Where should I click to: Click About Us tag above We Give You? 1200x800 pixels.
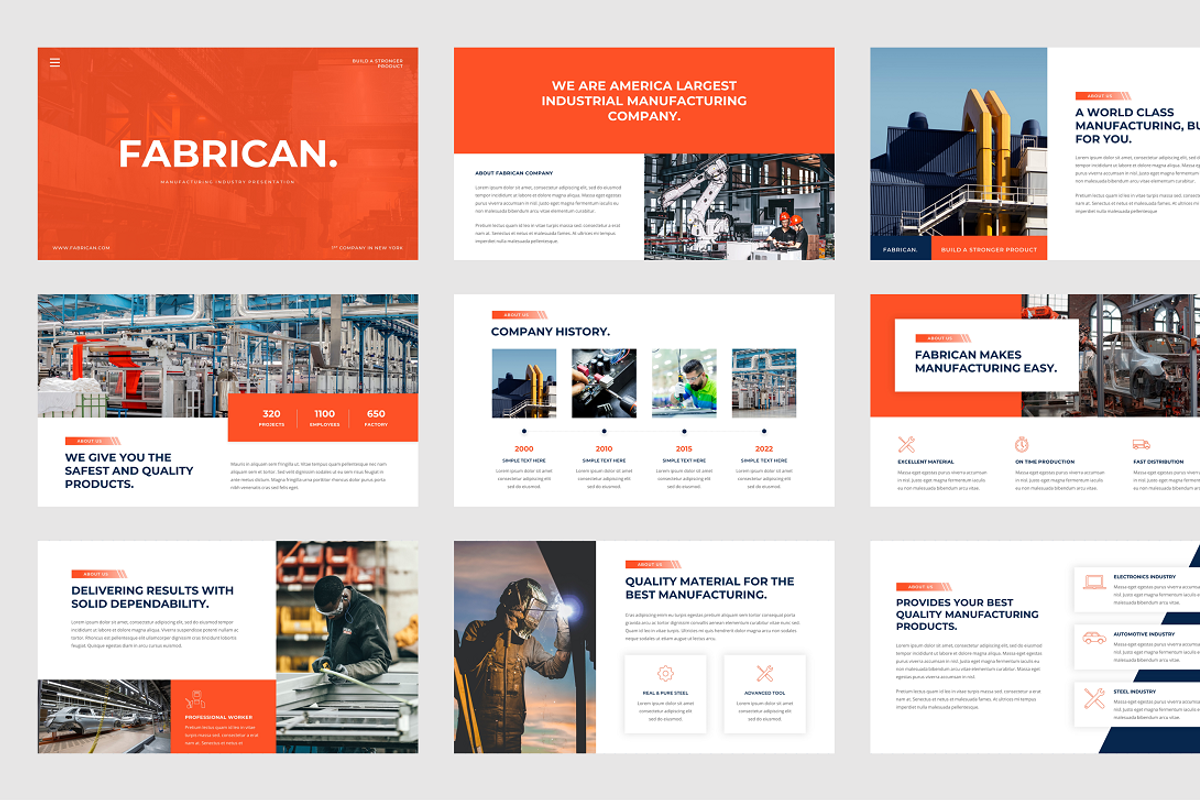(x=92, y=441)
